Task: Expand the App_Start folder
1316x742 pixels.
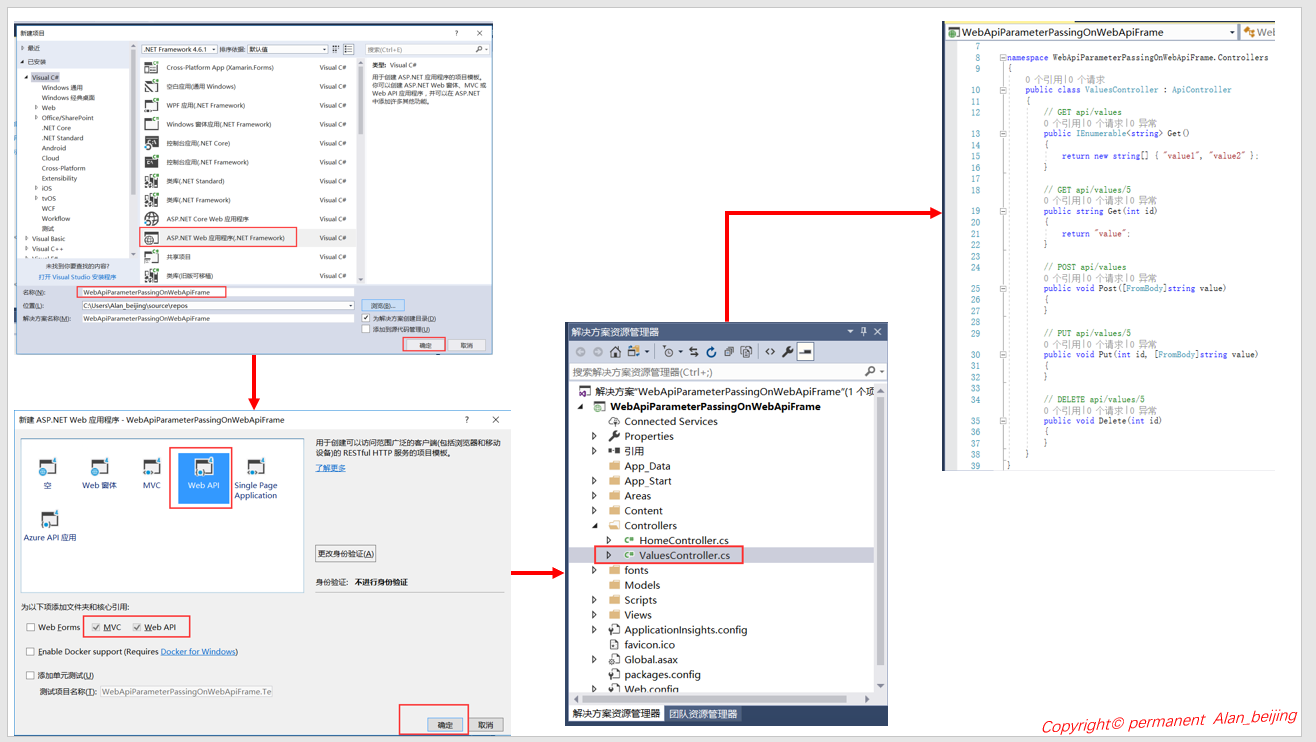Action: coord(595,481)
